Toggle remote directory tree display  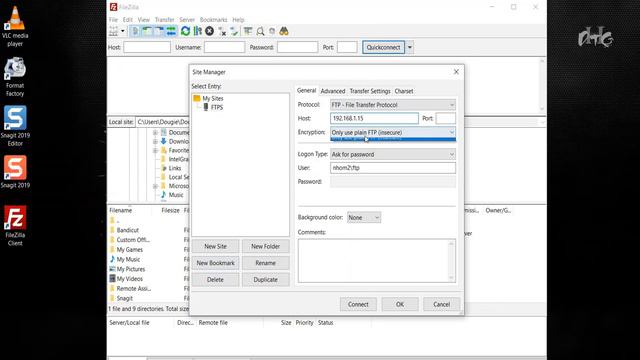[159, 31]
